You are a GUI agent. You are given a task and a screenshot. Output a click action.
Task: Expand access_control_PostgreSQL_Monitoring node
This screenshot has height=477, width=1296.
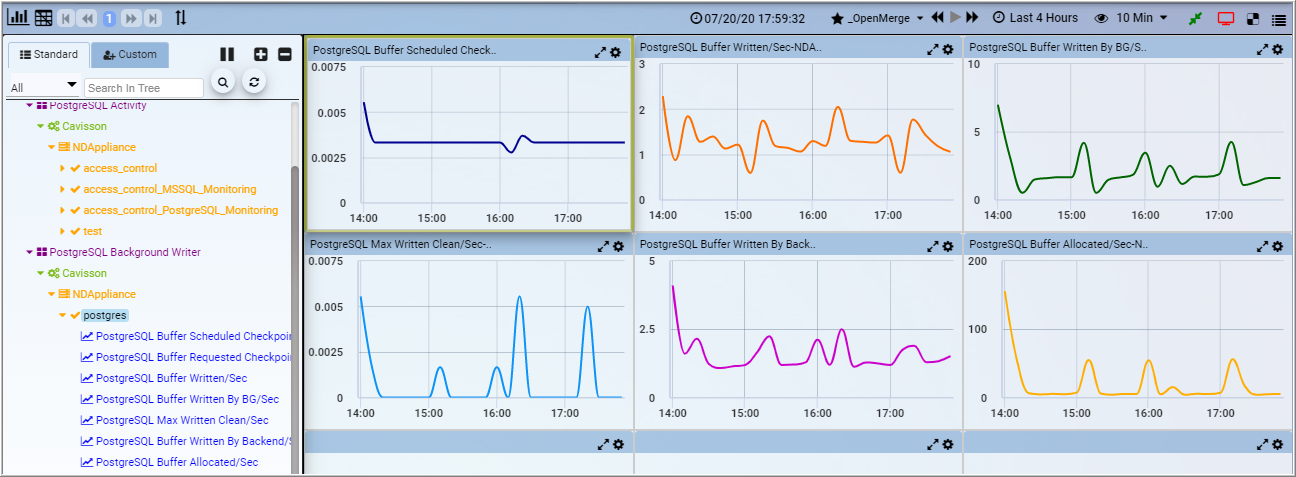(x=62, y=210)
